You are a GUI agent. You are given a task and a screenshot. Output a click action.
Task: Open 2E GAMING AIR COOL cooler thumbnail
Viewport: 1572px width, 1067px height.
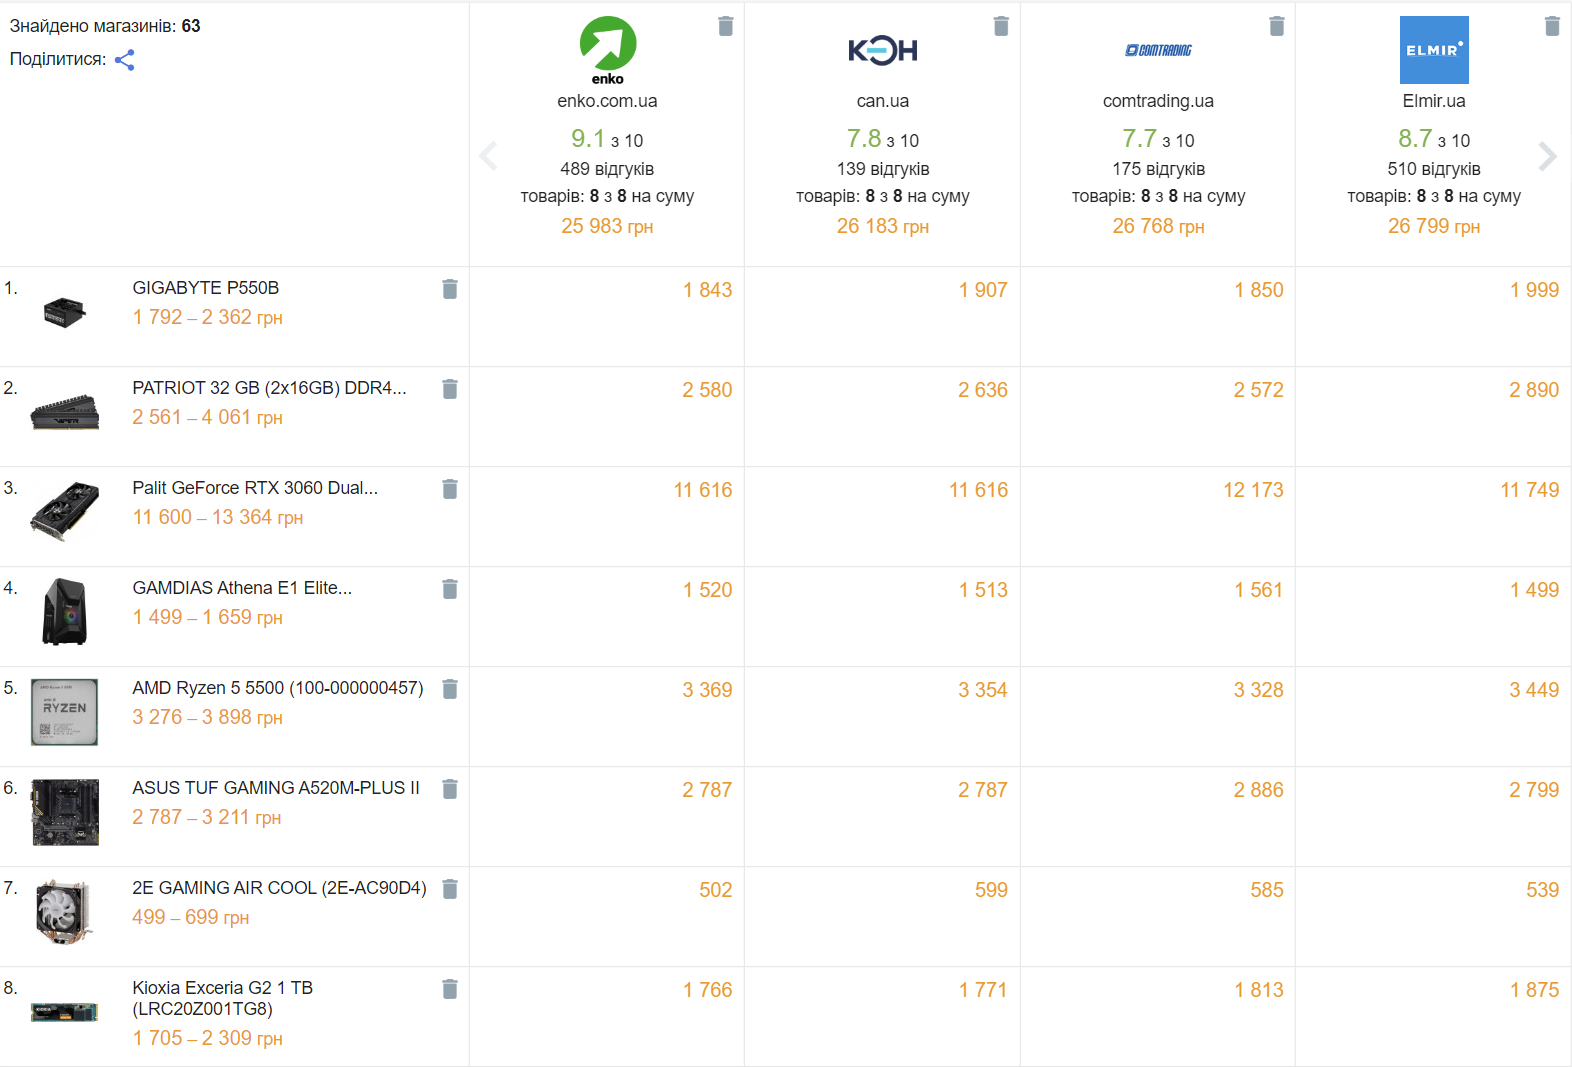pos(65,912)
